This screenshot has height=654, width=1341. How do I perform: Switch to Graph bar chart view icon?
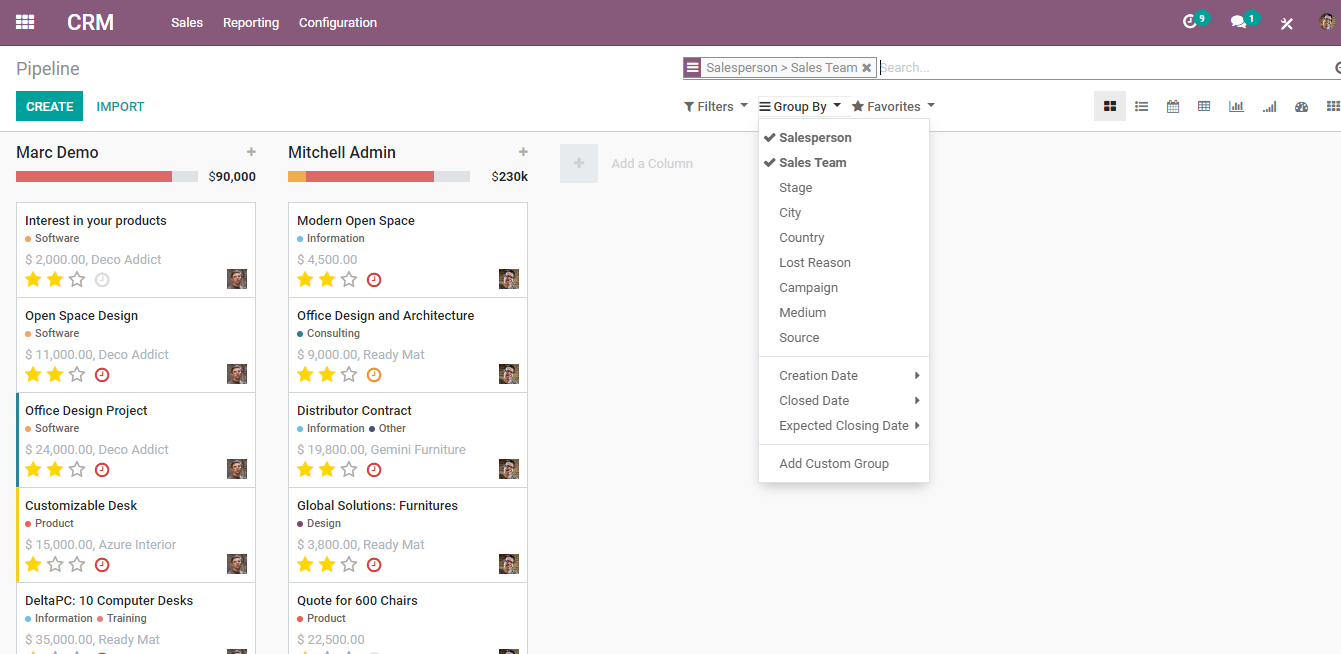point(1236,106)
